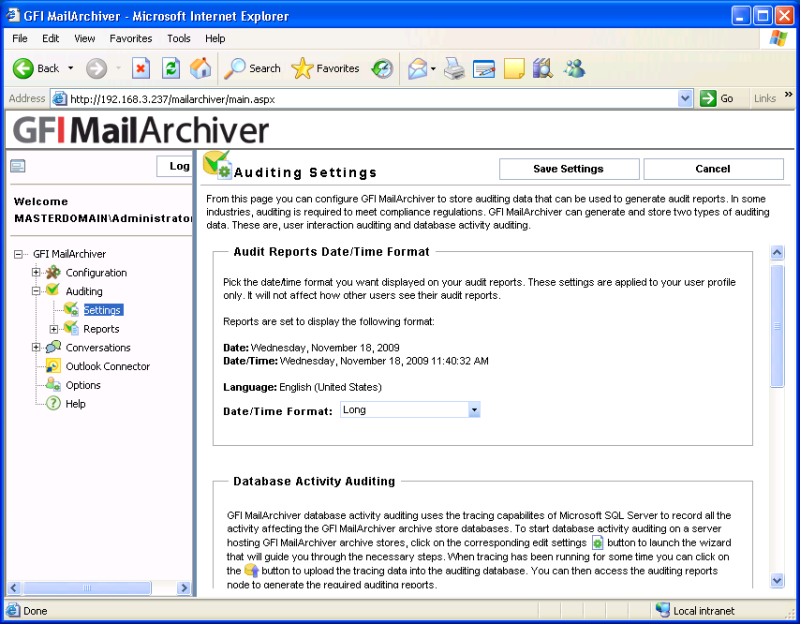
Task: Click the Options users icon
Action: point(53,384)
